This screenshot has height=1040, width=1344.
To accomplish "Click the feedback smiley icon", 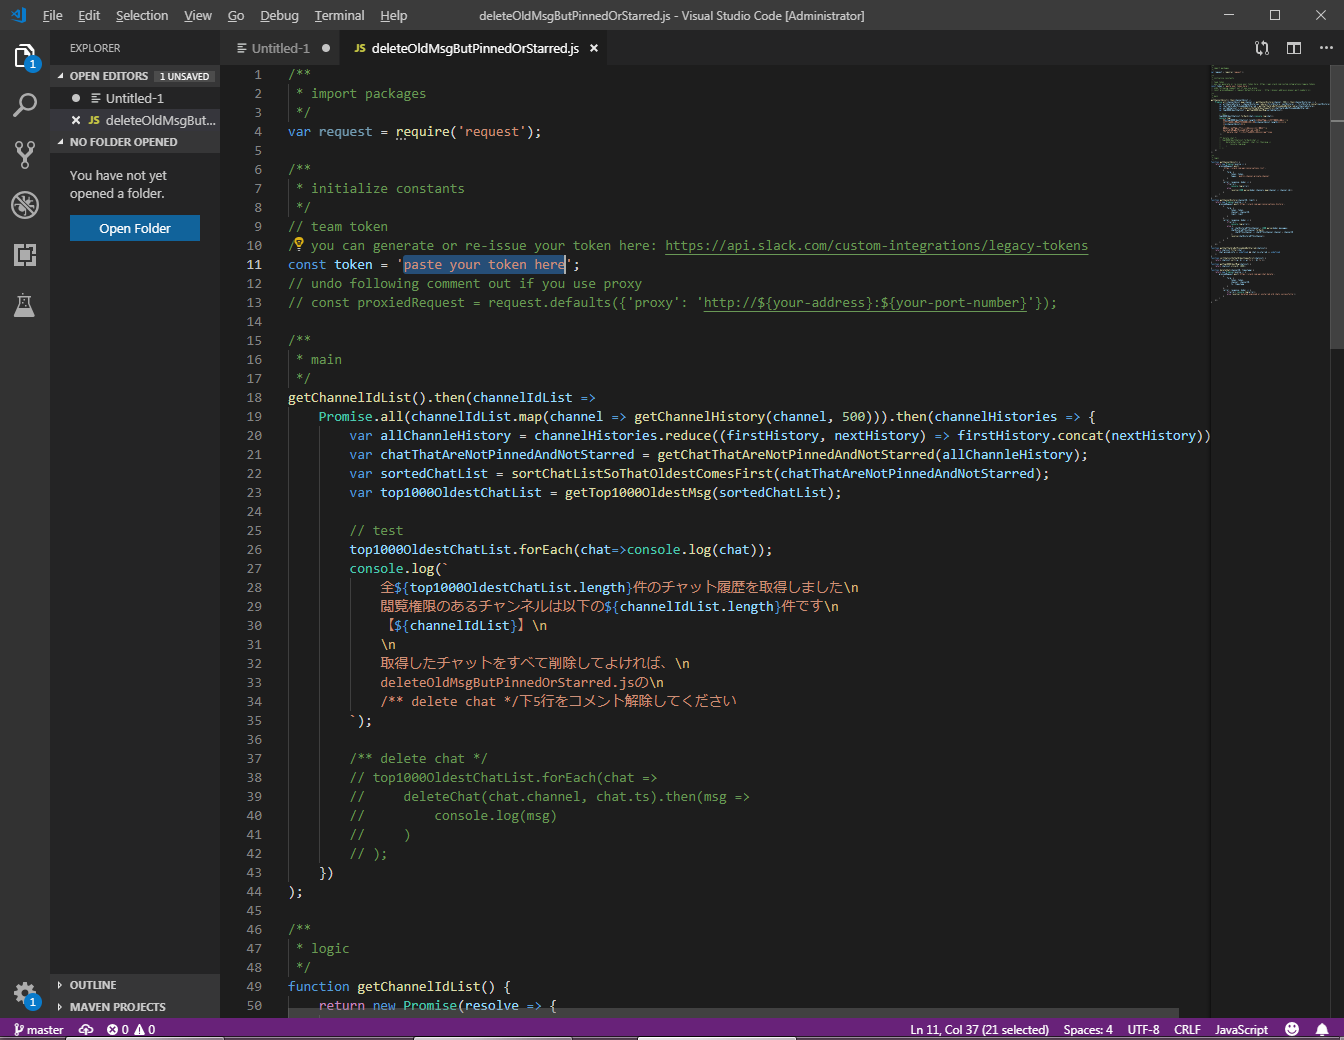I will pos(1292,1029).
